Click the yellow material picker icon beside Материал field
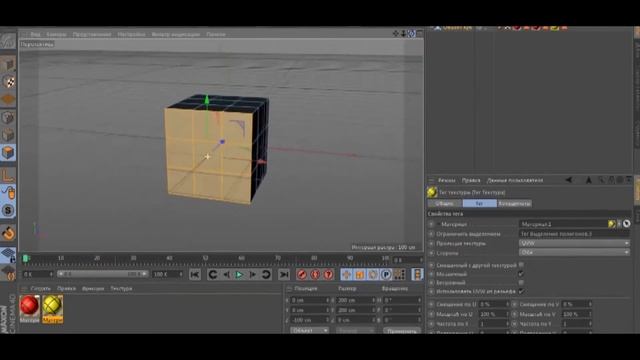640x360 pixels. pyautogui.click(x=611, y=224)
